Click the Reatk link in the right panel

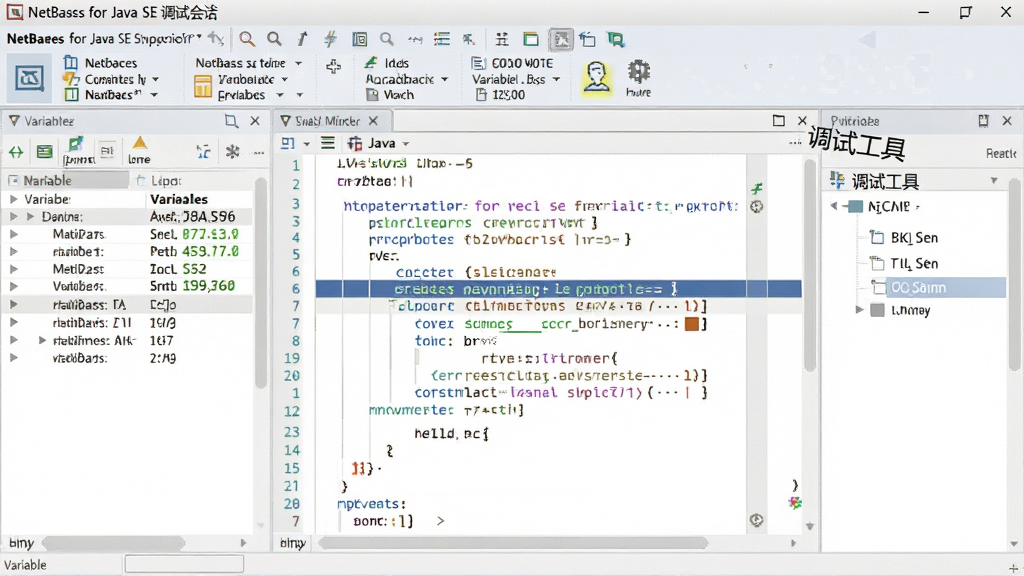[1001, 153]
